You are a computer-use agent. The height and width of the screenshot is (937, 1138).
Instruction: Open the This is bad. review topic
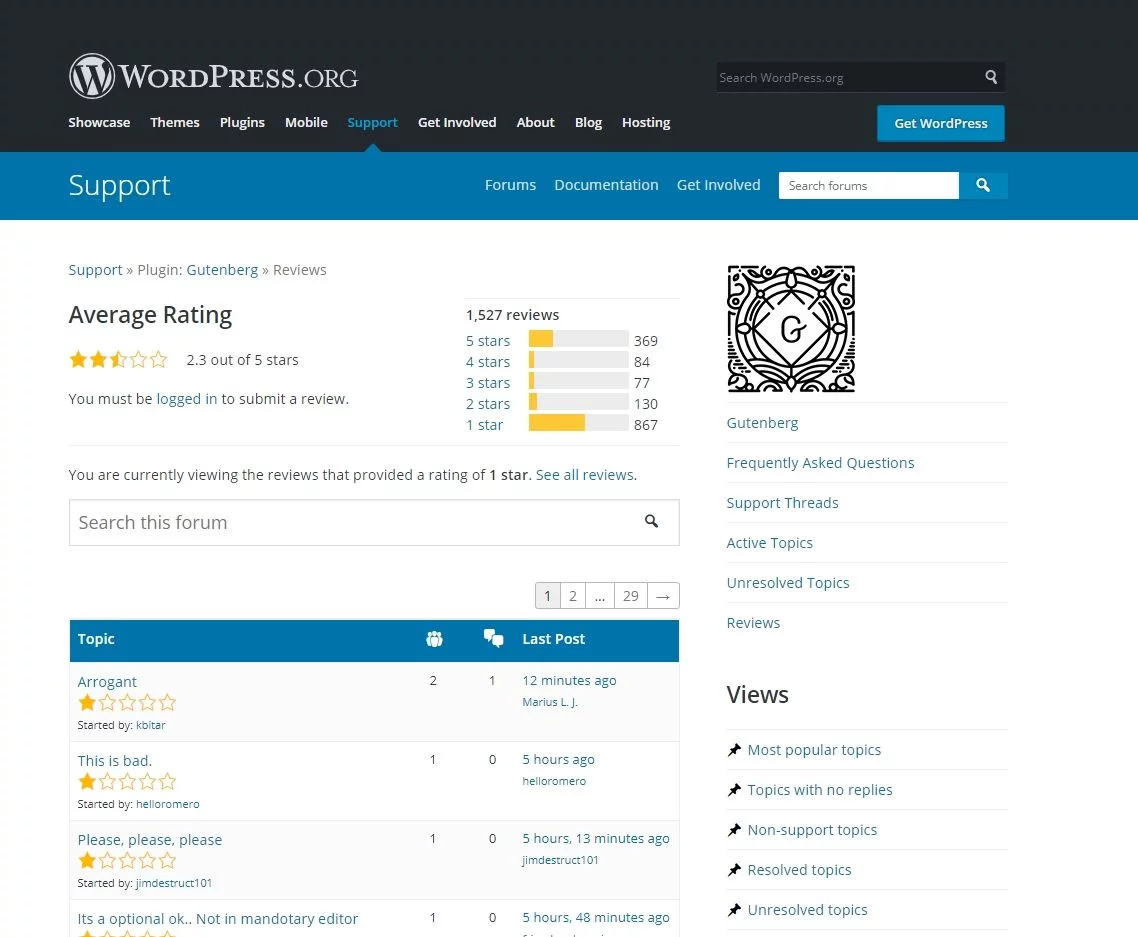point(115,761)
